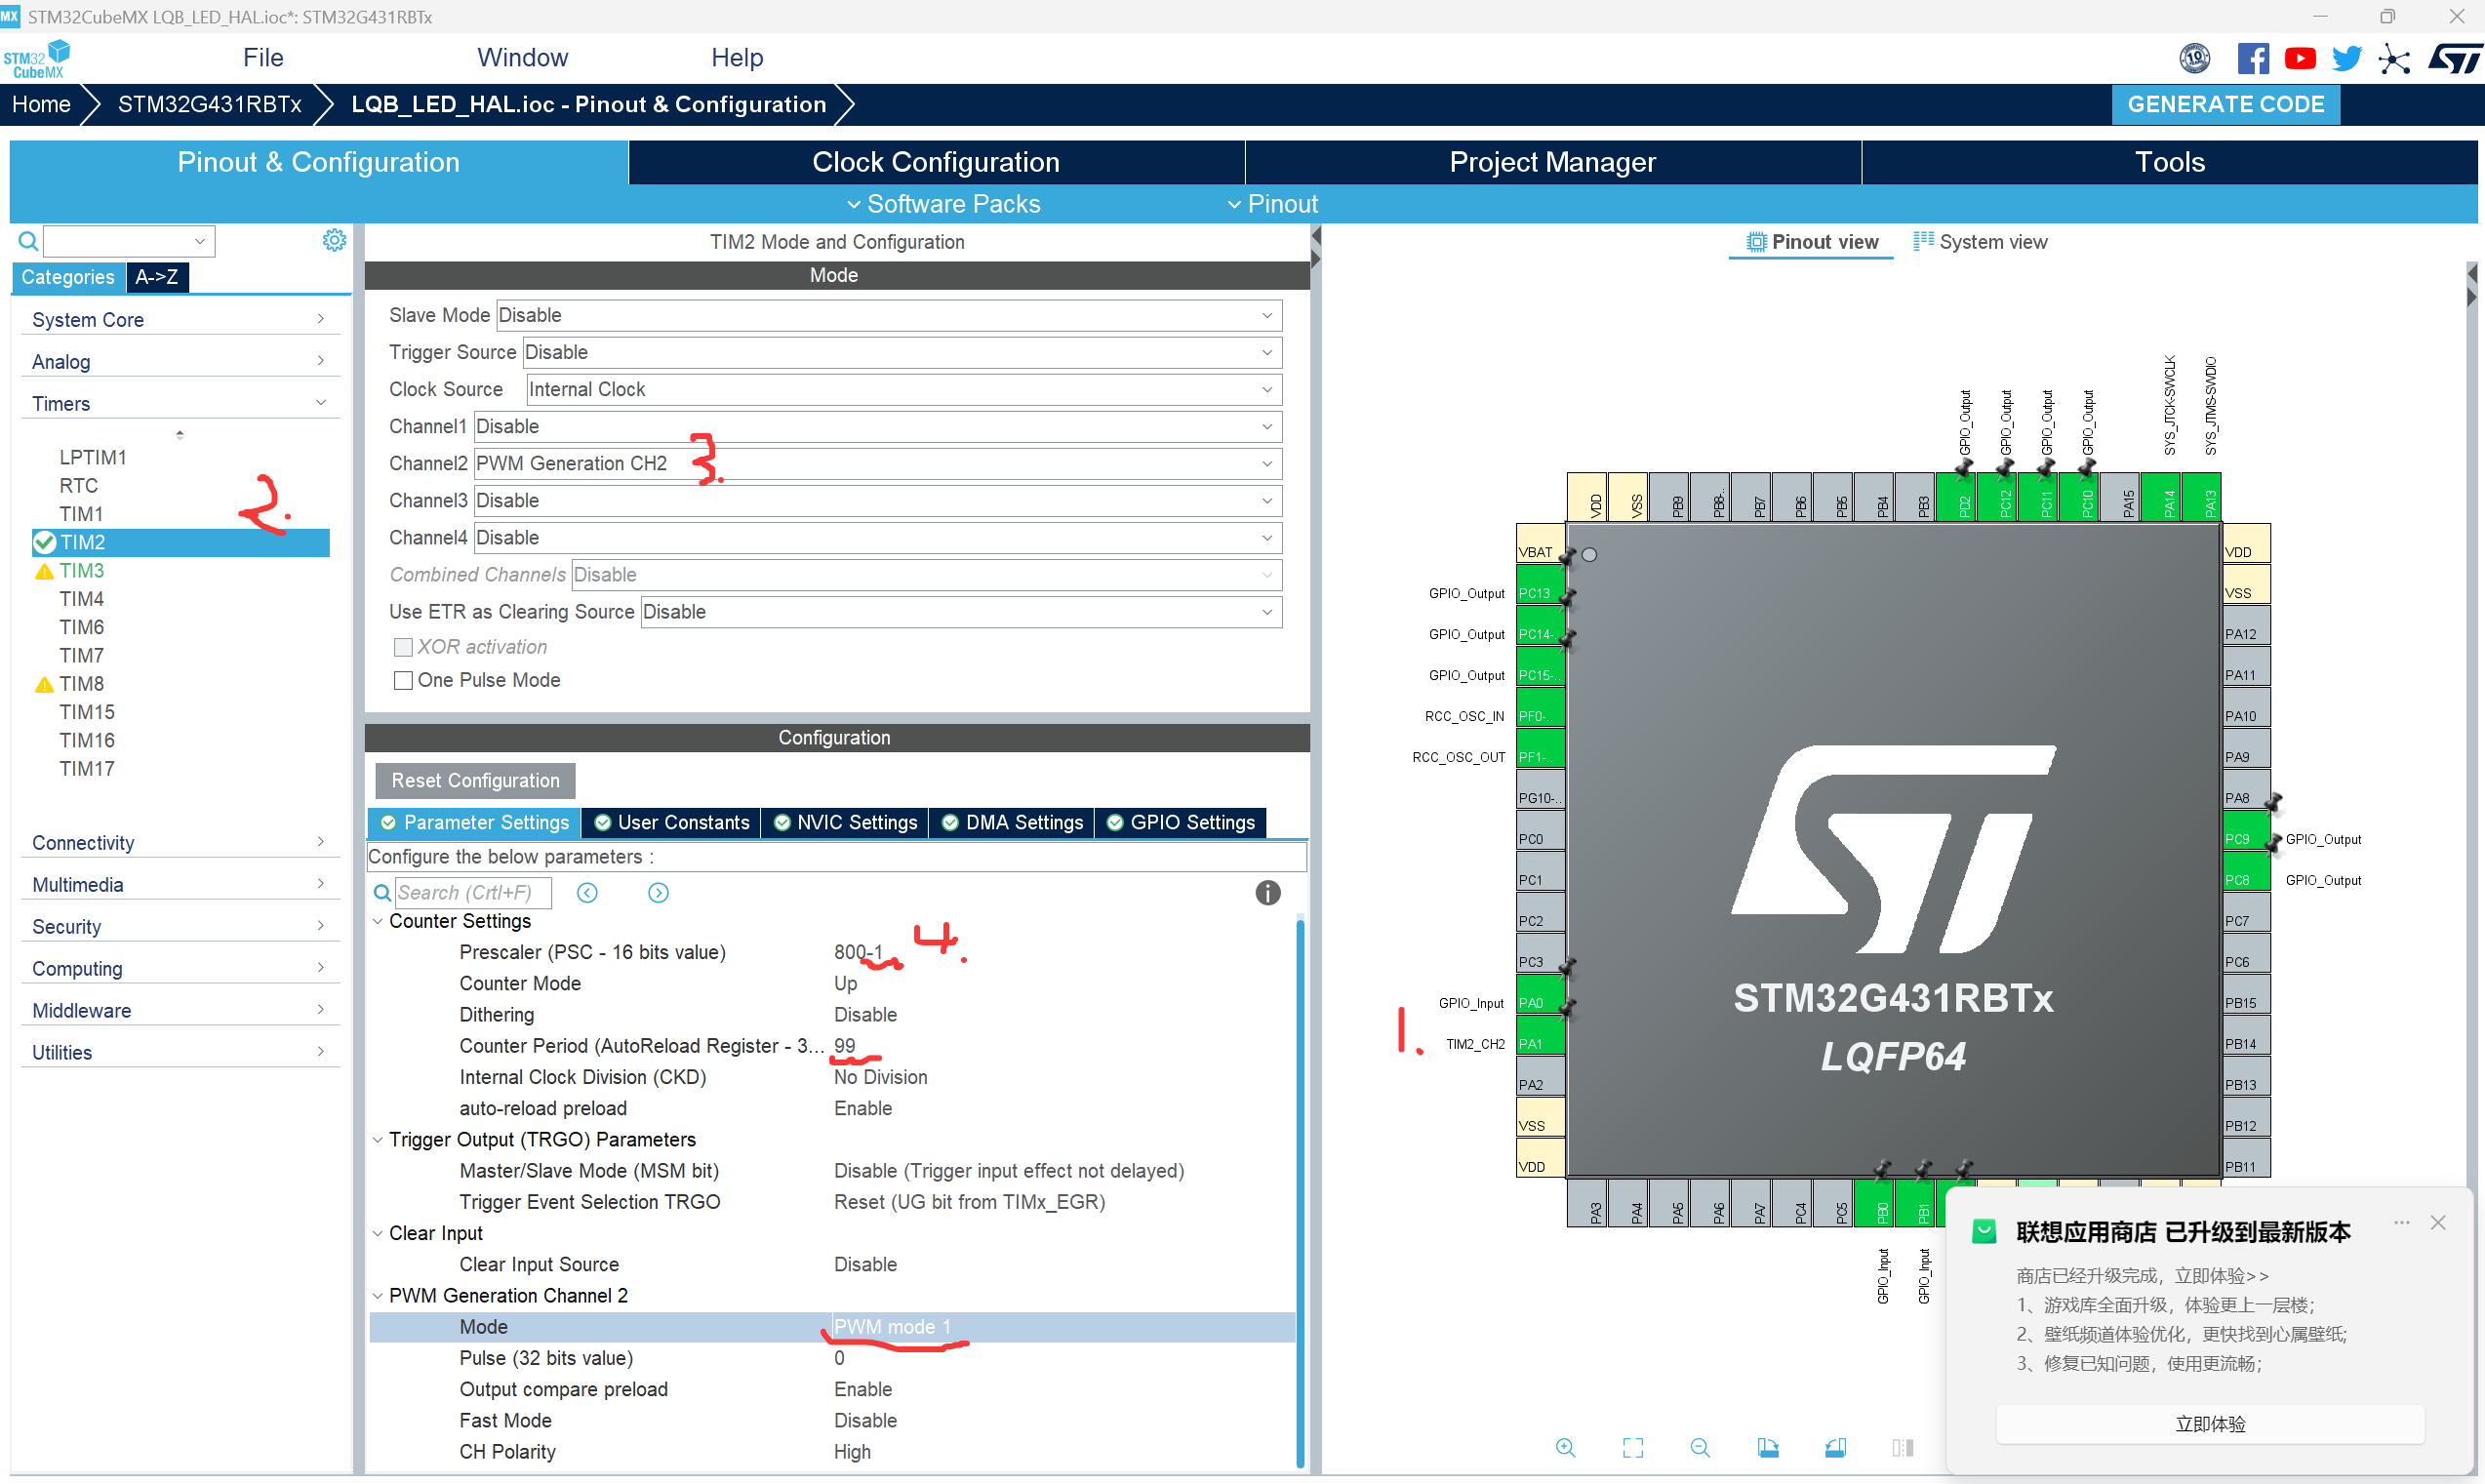Image resolution: width=2485 pixels, height=1484 pixels.
Task: Go to previous search result arrow
Action: click(587, 892)
